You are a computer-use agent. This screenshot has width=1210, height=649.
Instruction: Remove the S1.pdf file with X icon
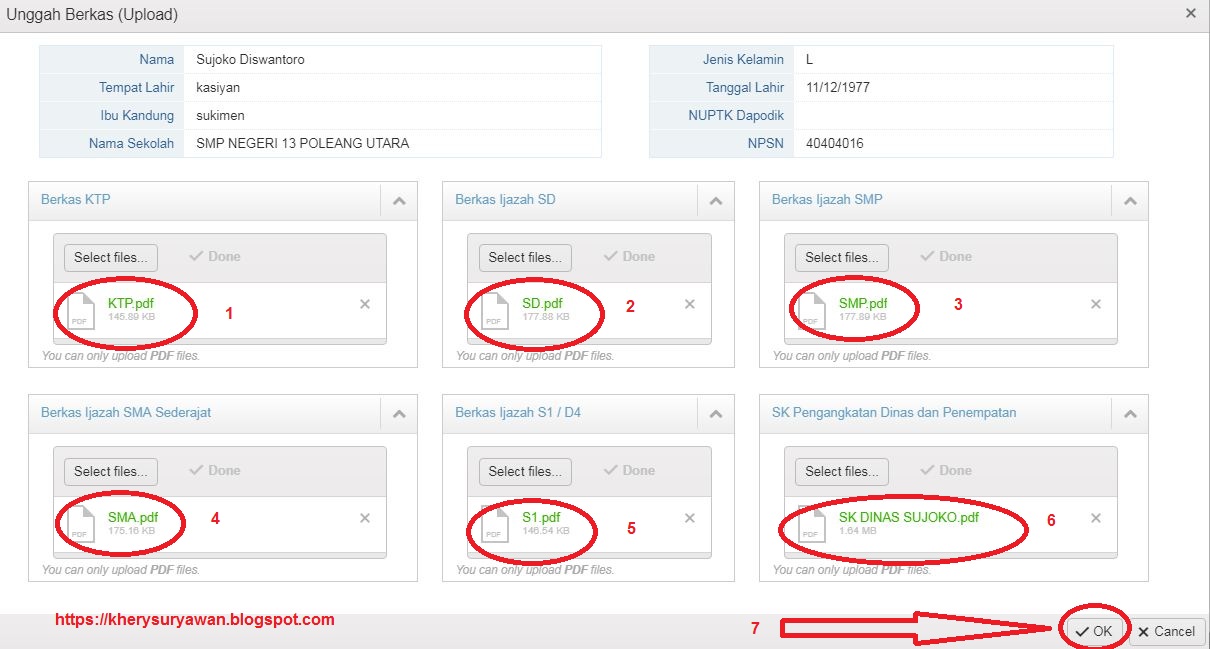tap(689, 518)
